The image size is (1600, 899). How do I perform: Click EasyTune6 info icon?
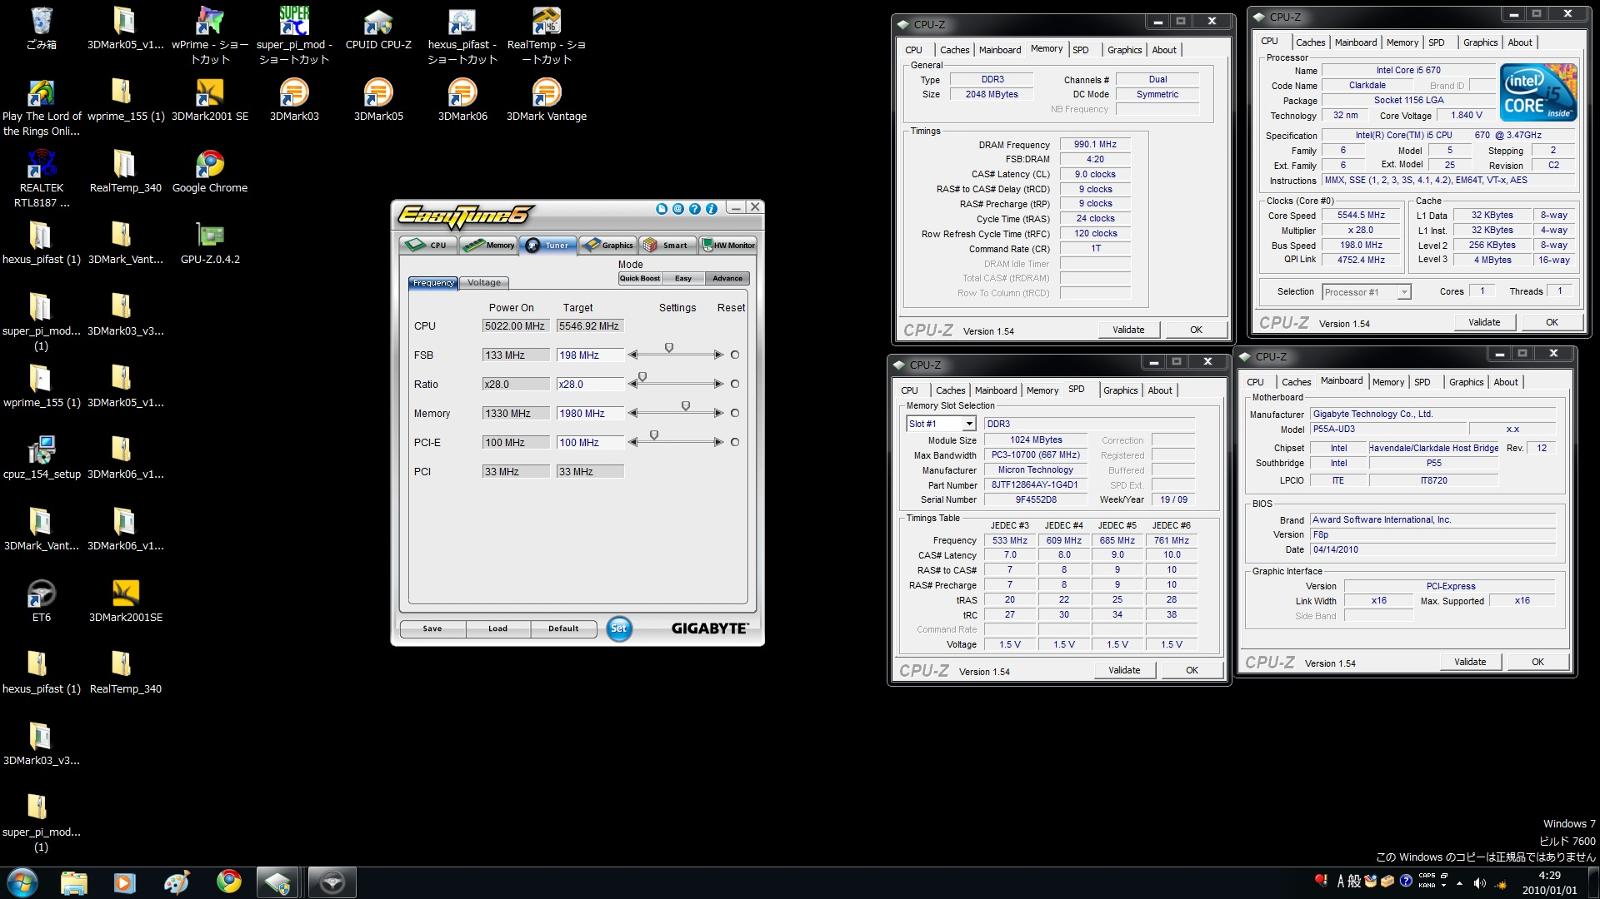pos(711,209)
